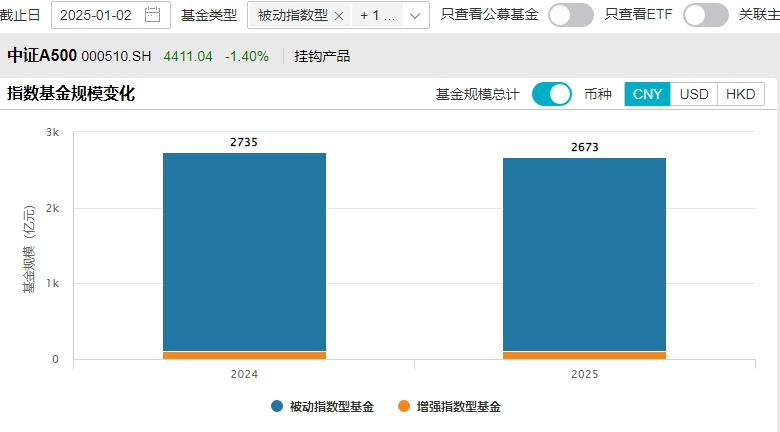Switch currency to USD
Image resolution: width=780 pixels, height=432 pixels.
[x=693, y=94]
